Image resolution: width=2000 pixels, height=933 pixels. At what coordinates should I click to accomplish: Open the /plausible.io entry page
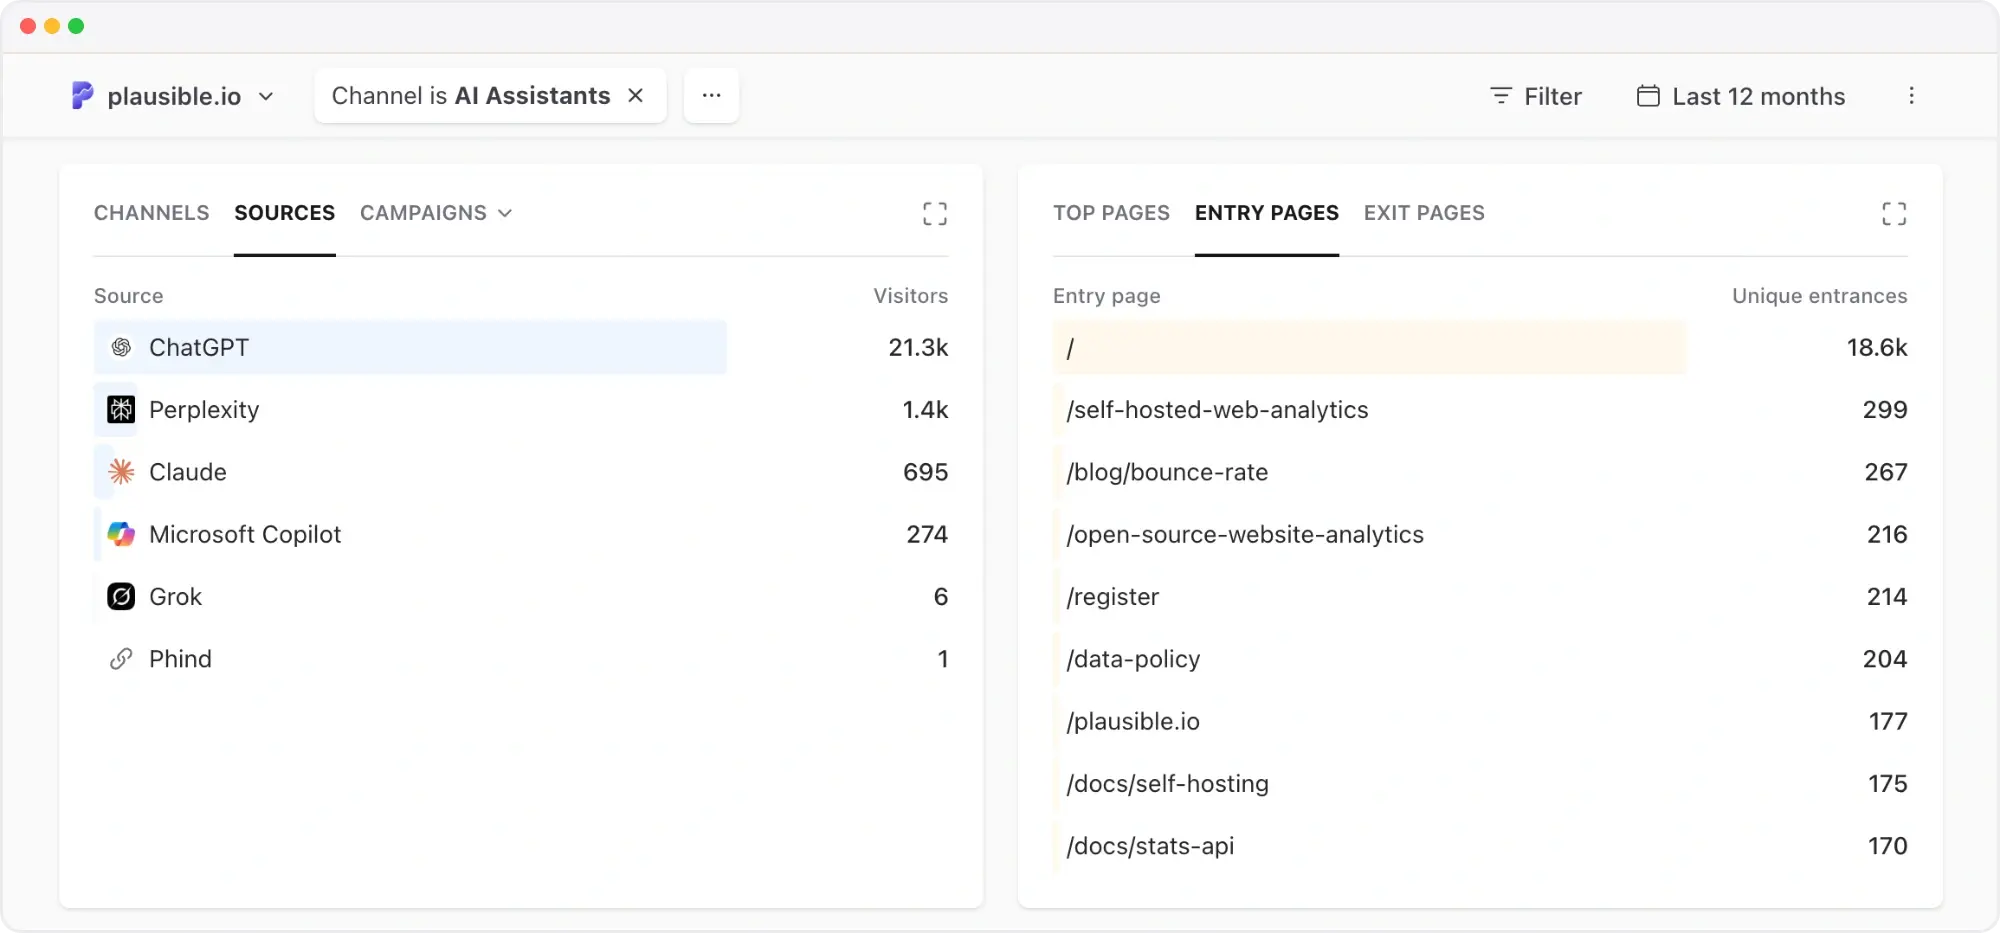[1133, 721]
